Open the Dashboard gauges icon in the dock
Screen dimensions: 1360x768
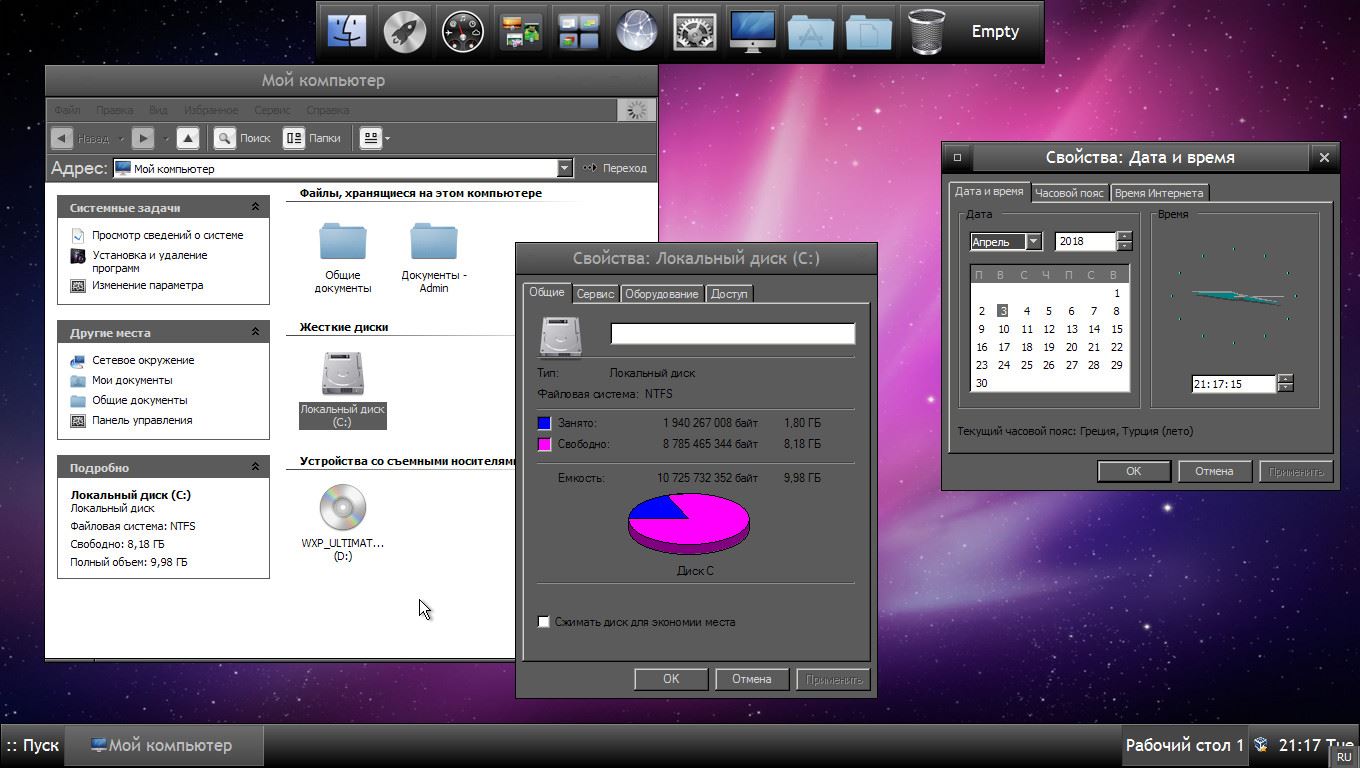[463, 32]
